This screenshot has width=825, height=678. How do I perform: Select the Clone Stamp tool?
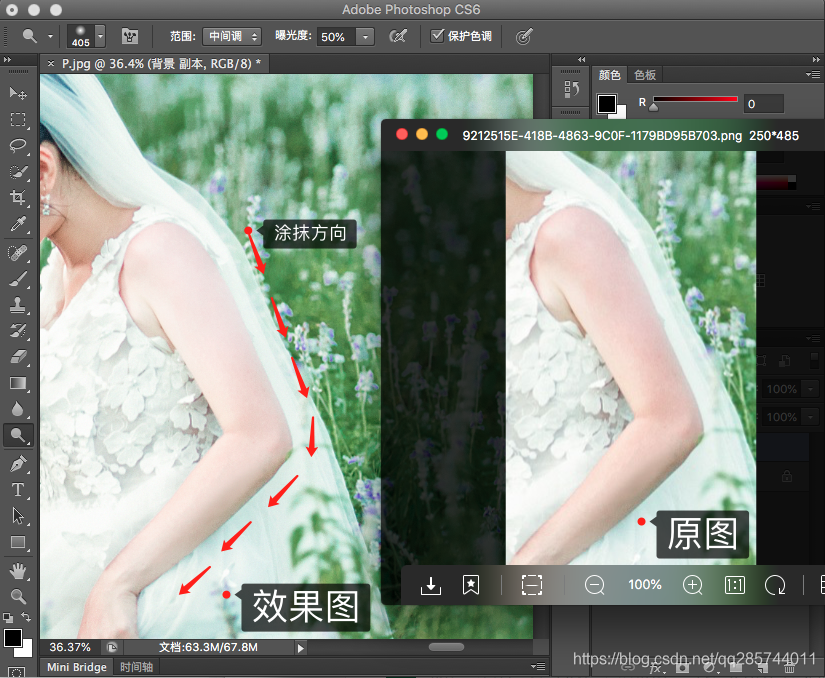click(18, 305)
